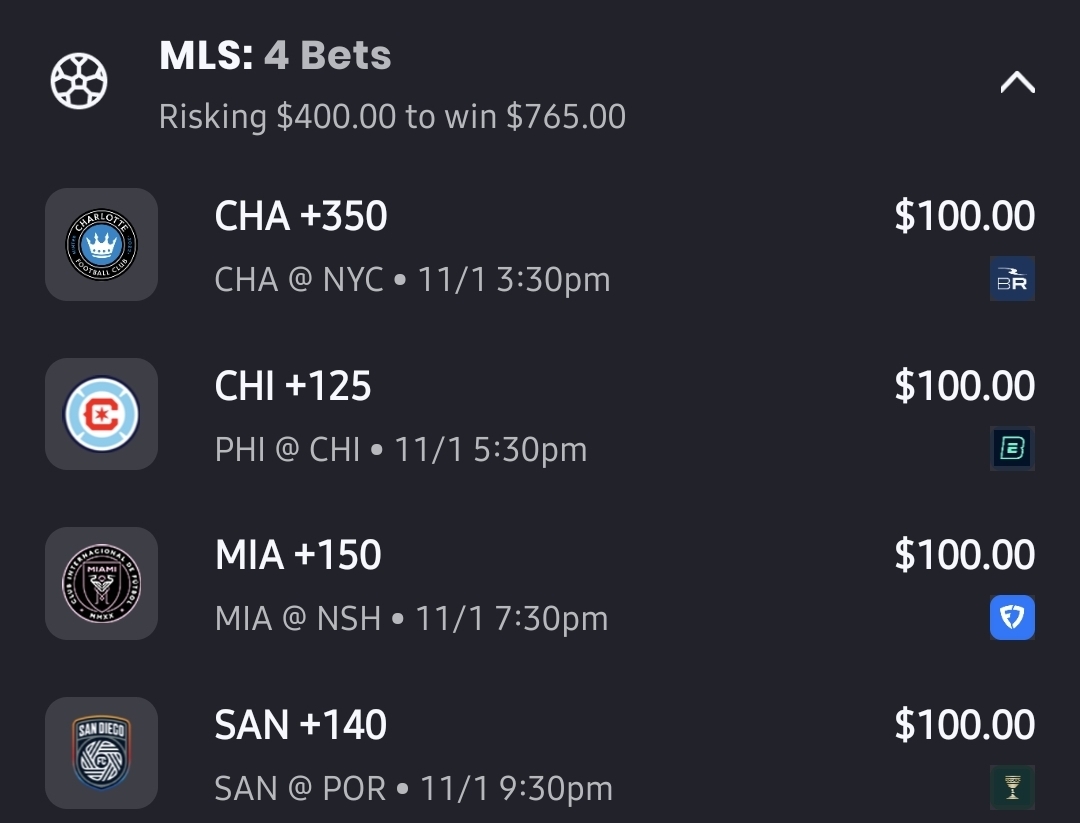
Task: Collapse the MLS bets section chevron
Action: point(1017,83)
